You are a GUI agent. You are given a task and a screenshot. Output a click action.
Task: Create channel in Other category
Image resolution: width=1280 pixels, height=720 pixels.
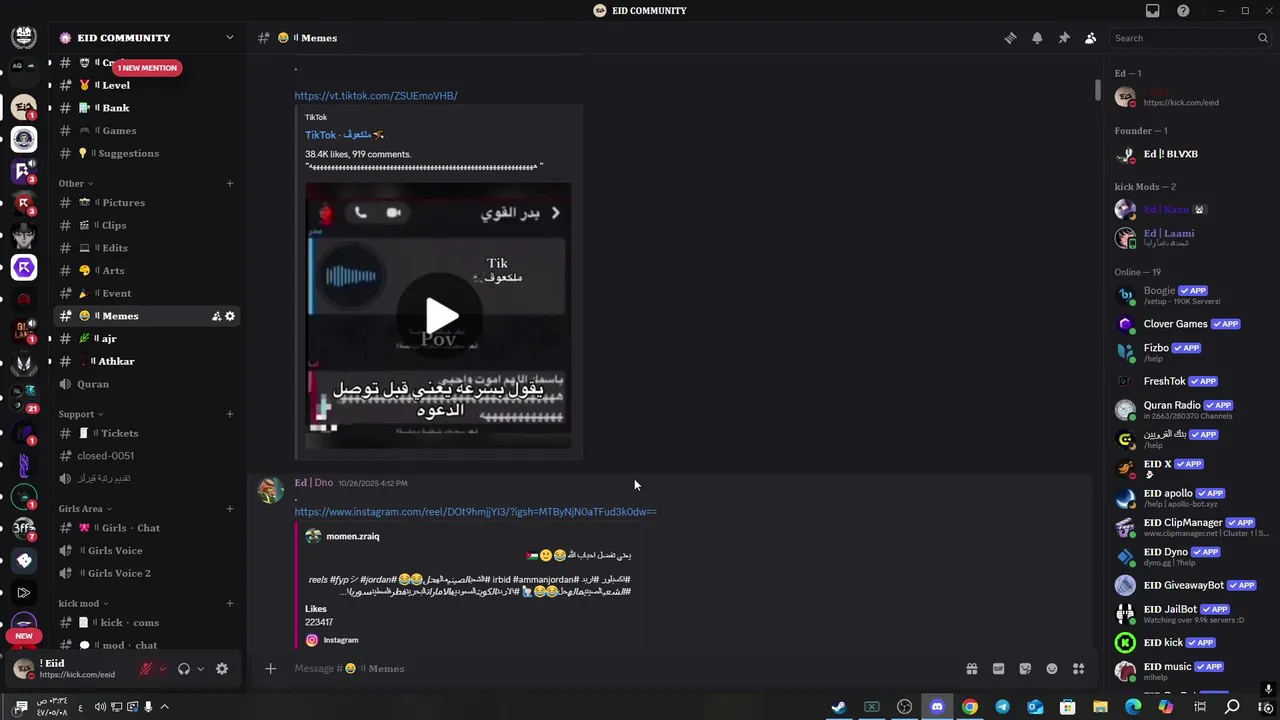(x=230, y=184)
